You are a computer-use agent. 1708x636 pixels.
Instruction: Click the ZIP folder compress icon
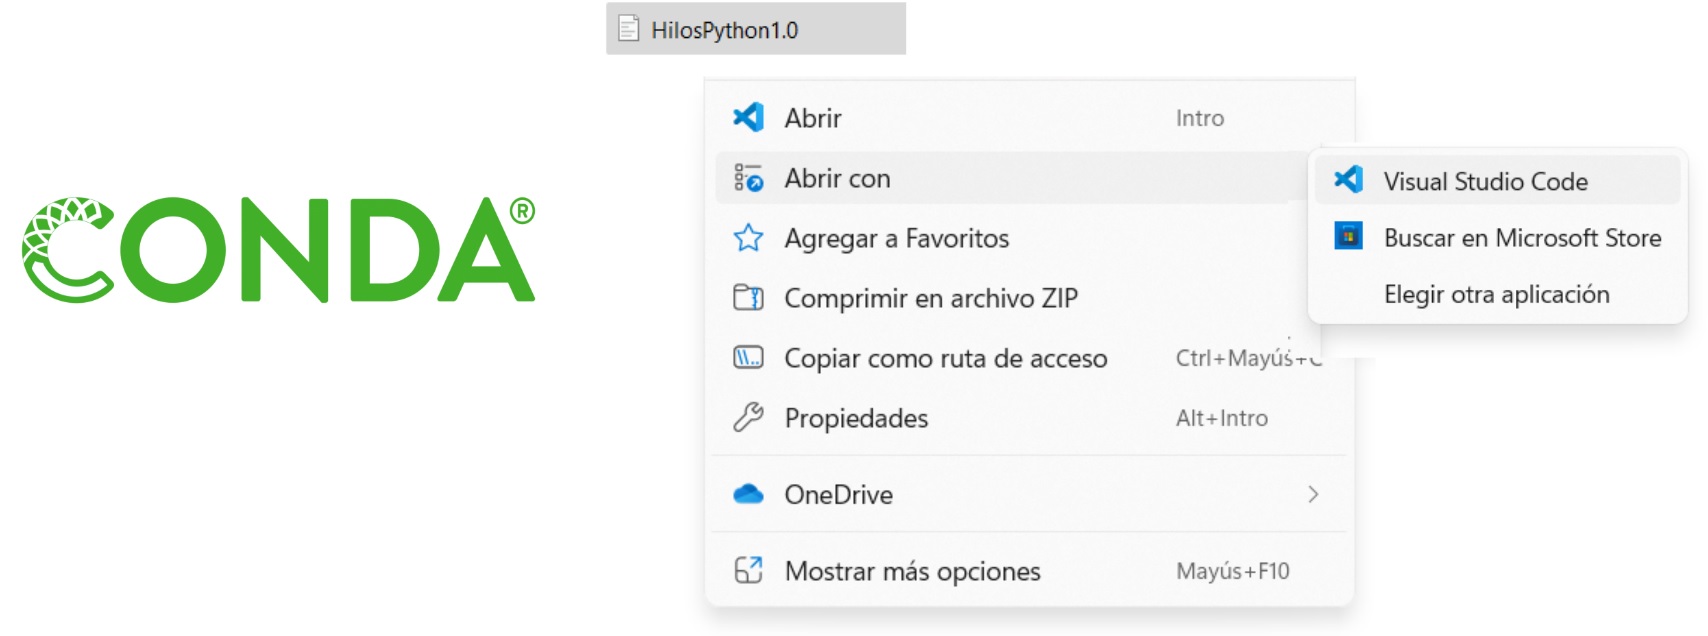[748, 298]
